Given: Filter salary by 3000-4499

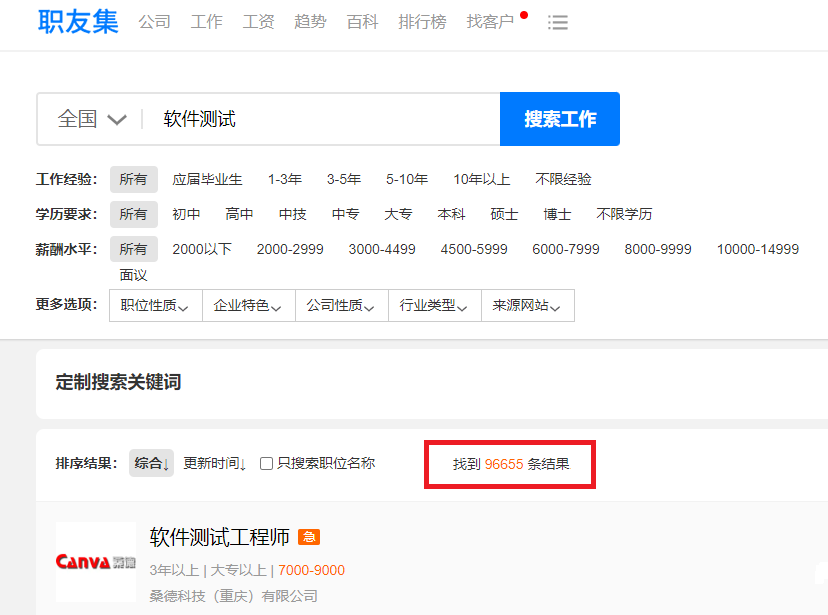Looking at the screenshot, I should [382, 249].
